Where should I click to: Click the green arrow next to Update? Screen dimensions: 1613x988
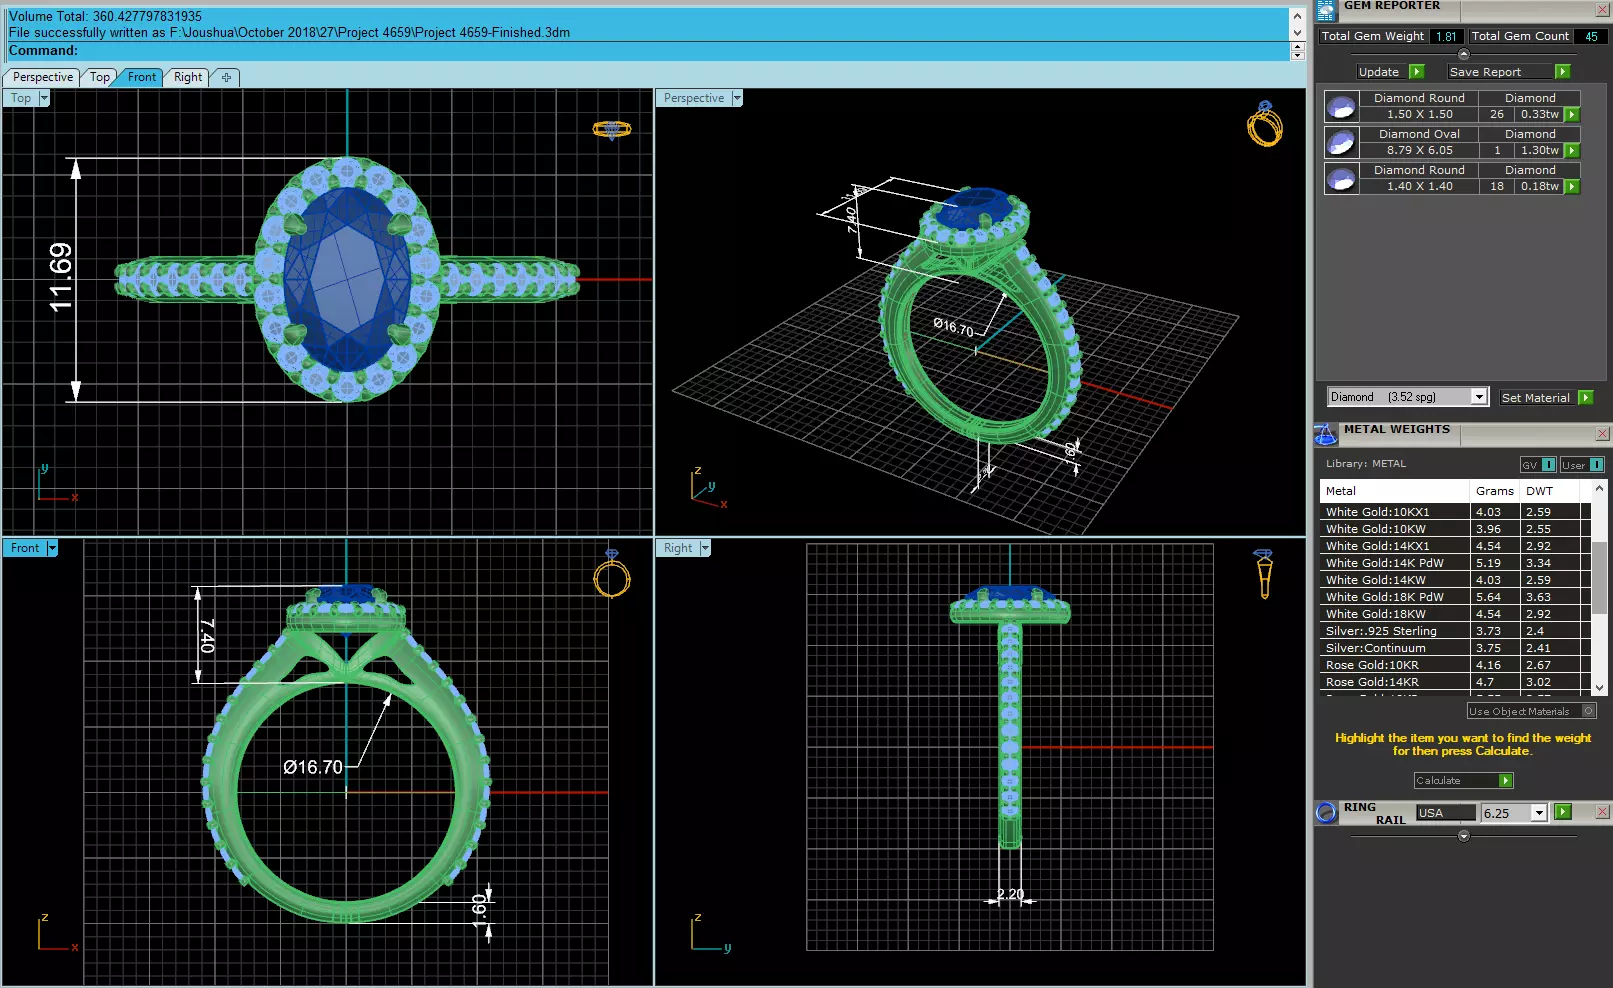(1416, 72)
